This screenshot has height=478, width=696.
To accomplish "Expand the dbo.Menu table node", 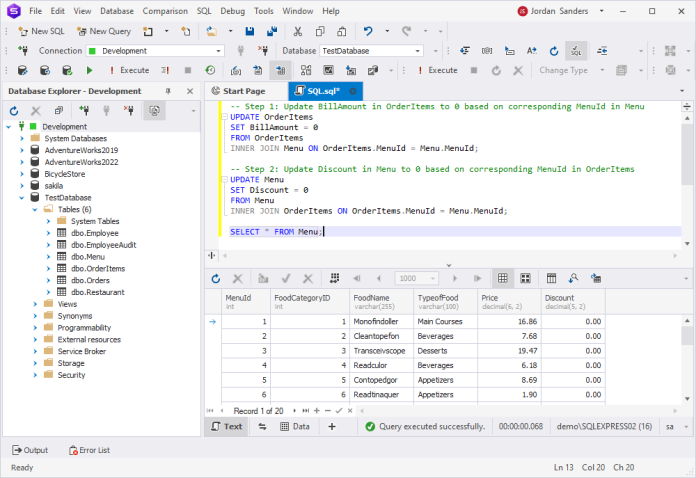I will pyautogui.click(x=47, y=256).
